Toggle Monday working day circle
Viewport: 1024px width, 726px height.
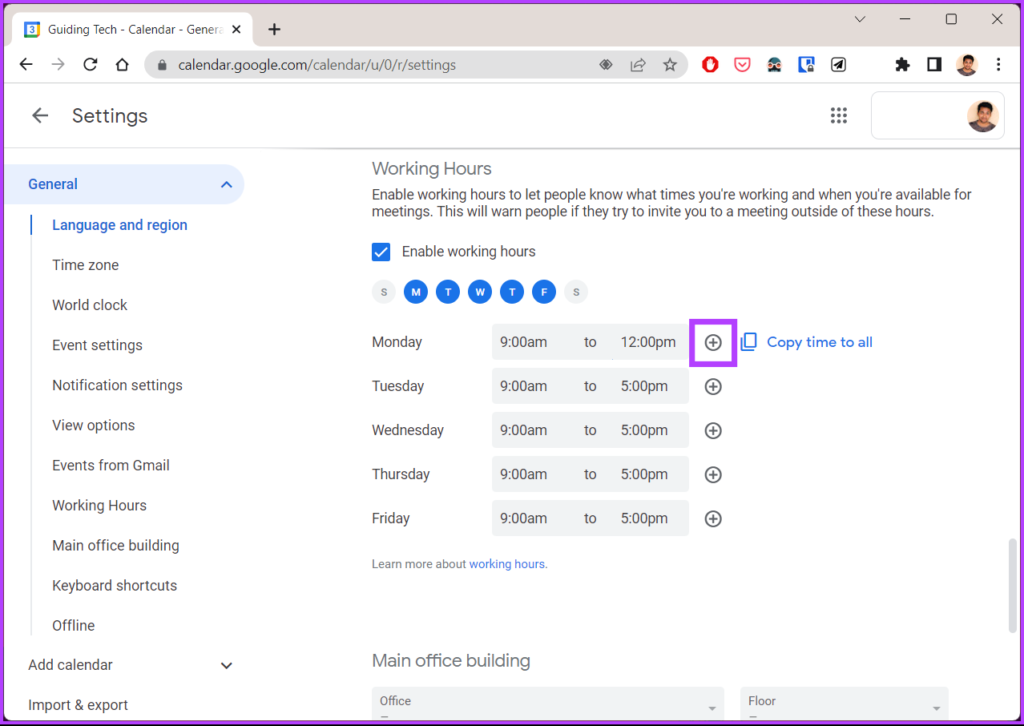416,292
